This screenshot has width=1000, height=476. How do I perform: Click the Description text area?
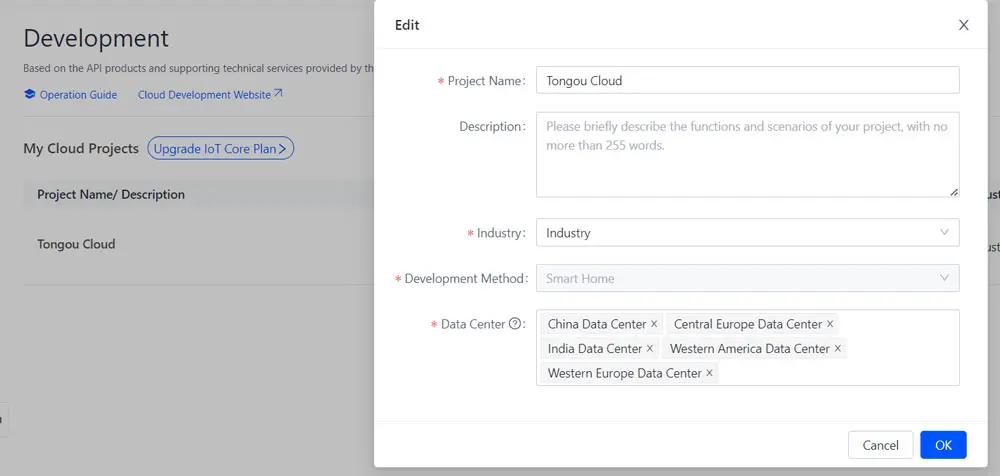747,154
